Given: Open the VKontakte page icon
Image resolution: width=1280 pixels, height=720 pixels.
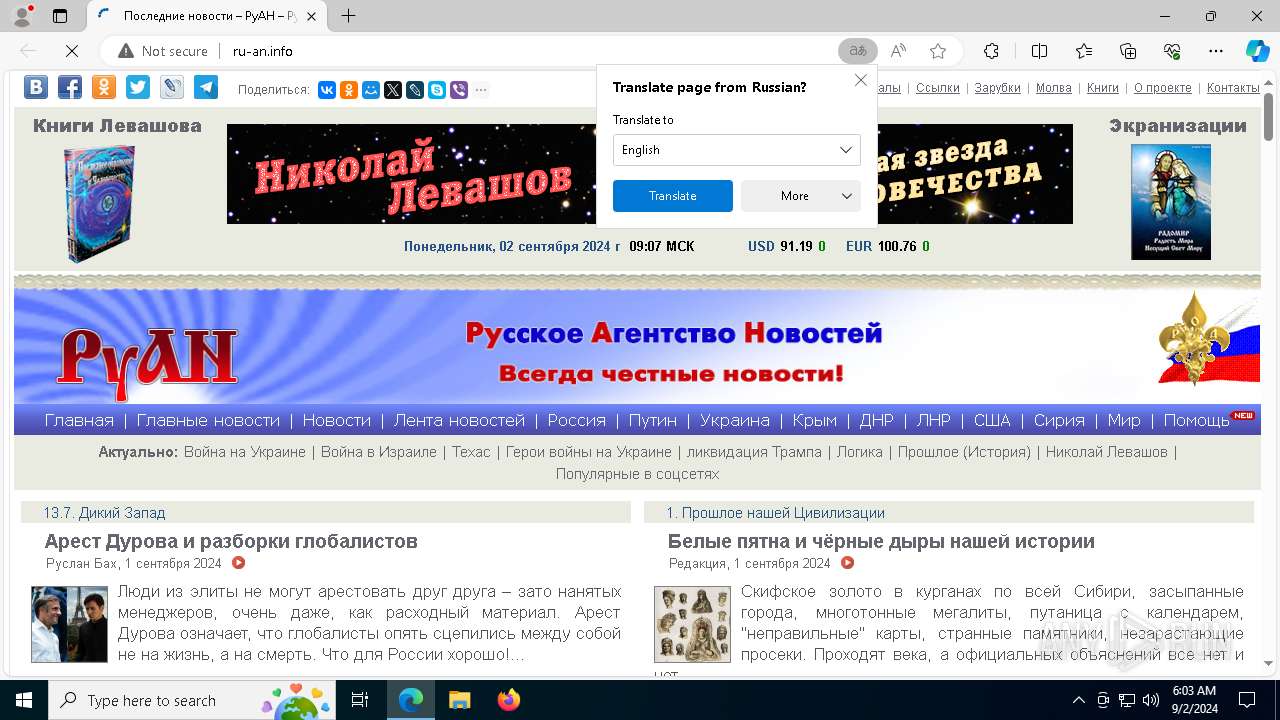Looking at the screenshot, I should pyautogui.click(x=36, y=87).
